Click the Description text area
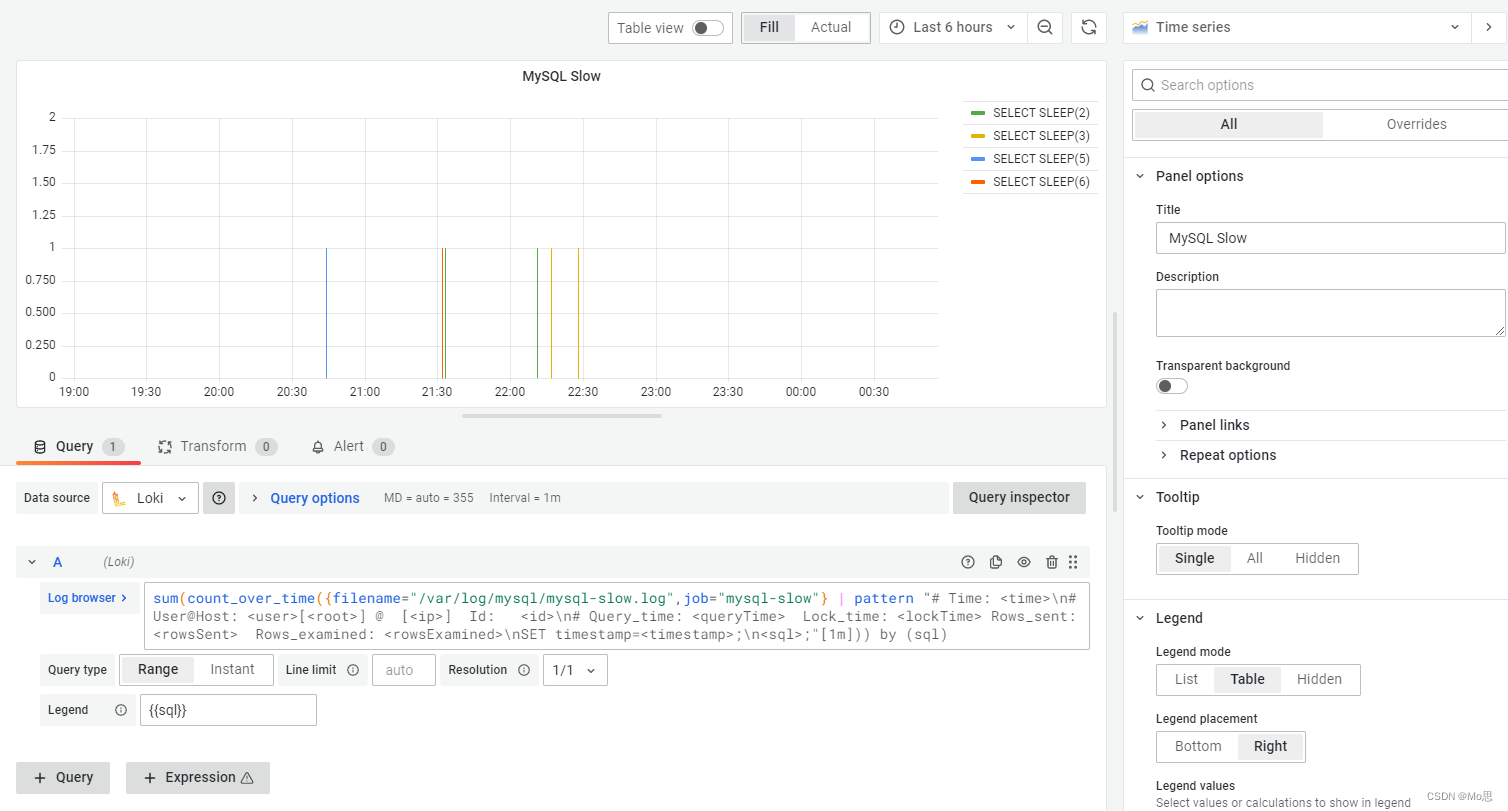Viewport: 1508px width, 811px height. click(1330, 313)
